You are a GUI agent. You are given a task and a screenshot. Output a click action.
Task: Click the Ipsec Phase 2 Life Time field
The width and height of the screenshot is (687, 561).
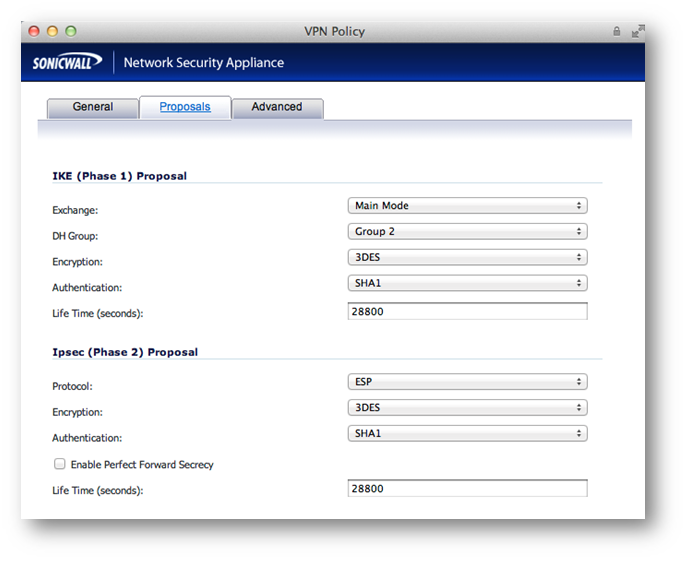coord(467,489)
